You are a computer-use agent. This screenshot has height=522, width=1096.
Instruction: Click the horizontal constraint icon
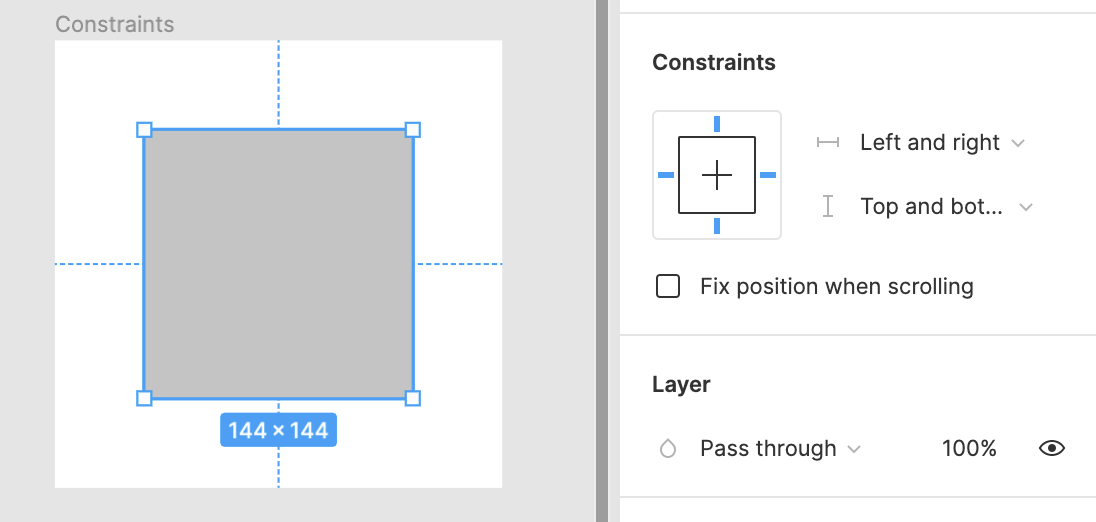click(x=828, y=143)
